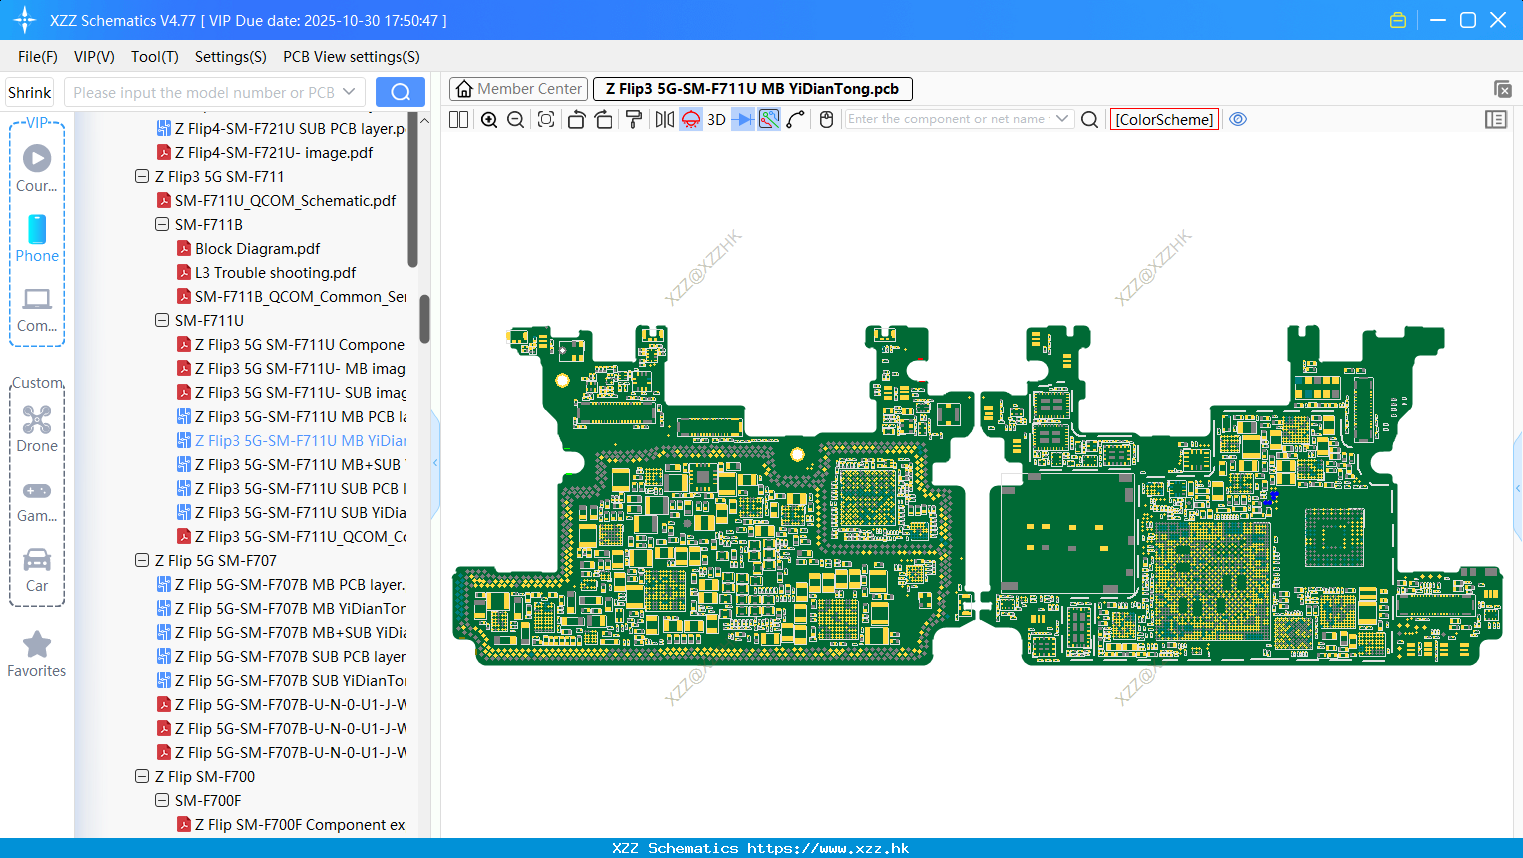
Task: Collapse the Z Flip SM-F700 folder
Action: pyautogui.click(x=142, y=776)
